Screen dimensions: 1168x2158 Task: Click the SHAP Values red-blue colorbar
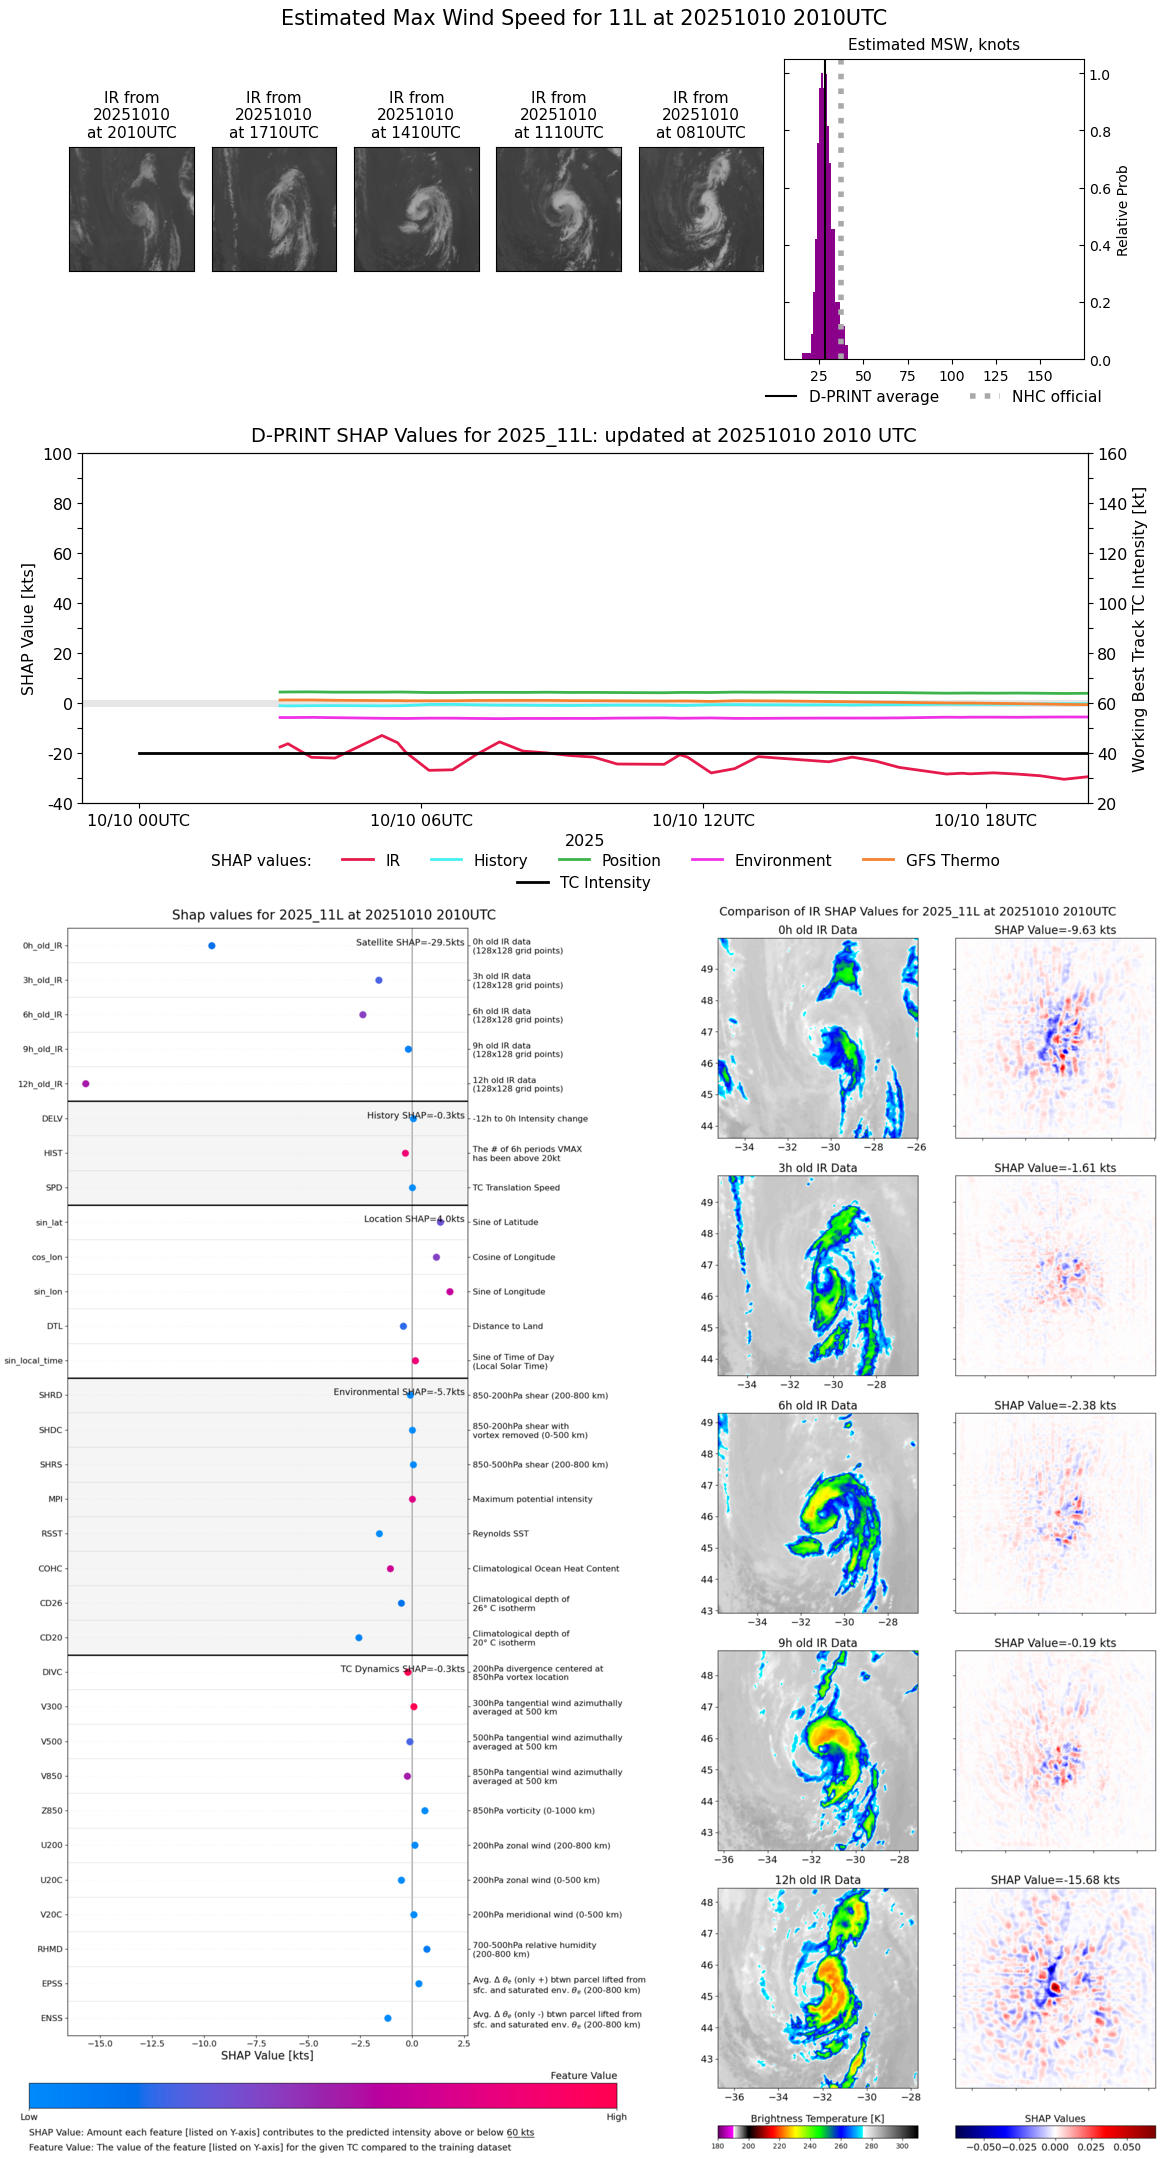[1055, 2132]
